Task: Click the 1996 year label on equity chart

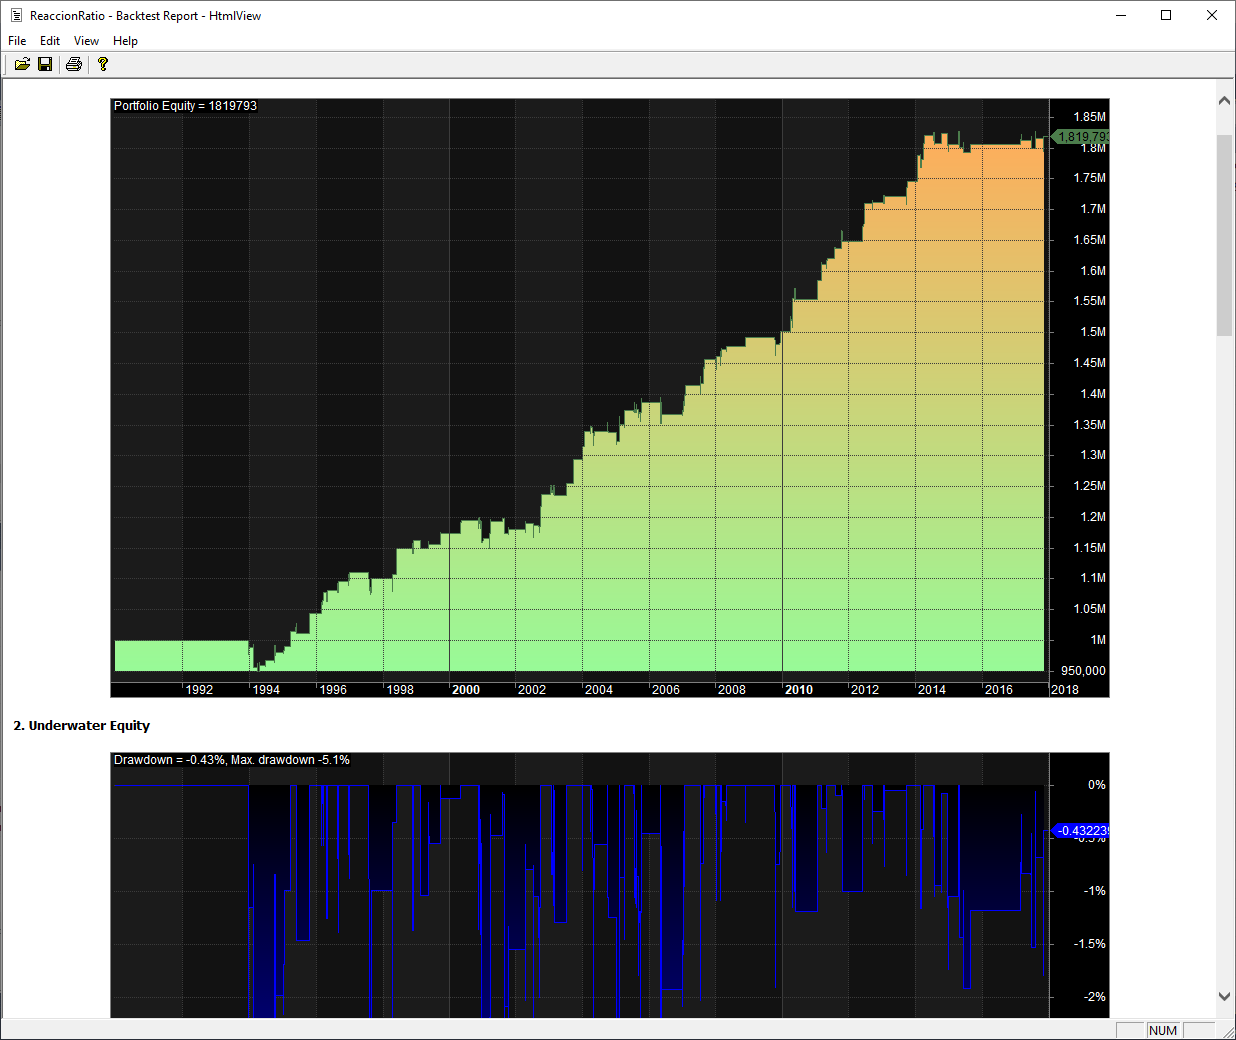Action: point(333,690)
